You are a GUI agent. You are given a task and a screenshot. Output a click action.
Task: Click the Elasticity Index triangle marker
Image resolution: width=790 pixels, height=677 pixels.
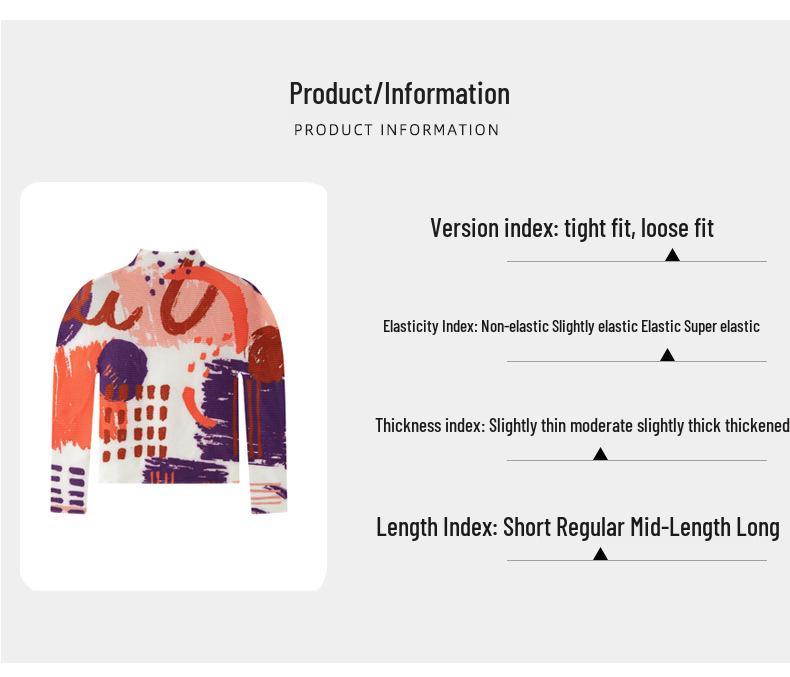point(667,356)
